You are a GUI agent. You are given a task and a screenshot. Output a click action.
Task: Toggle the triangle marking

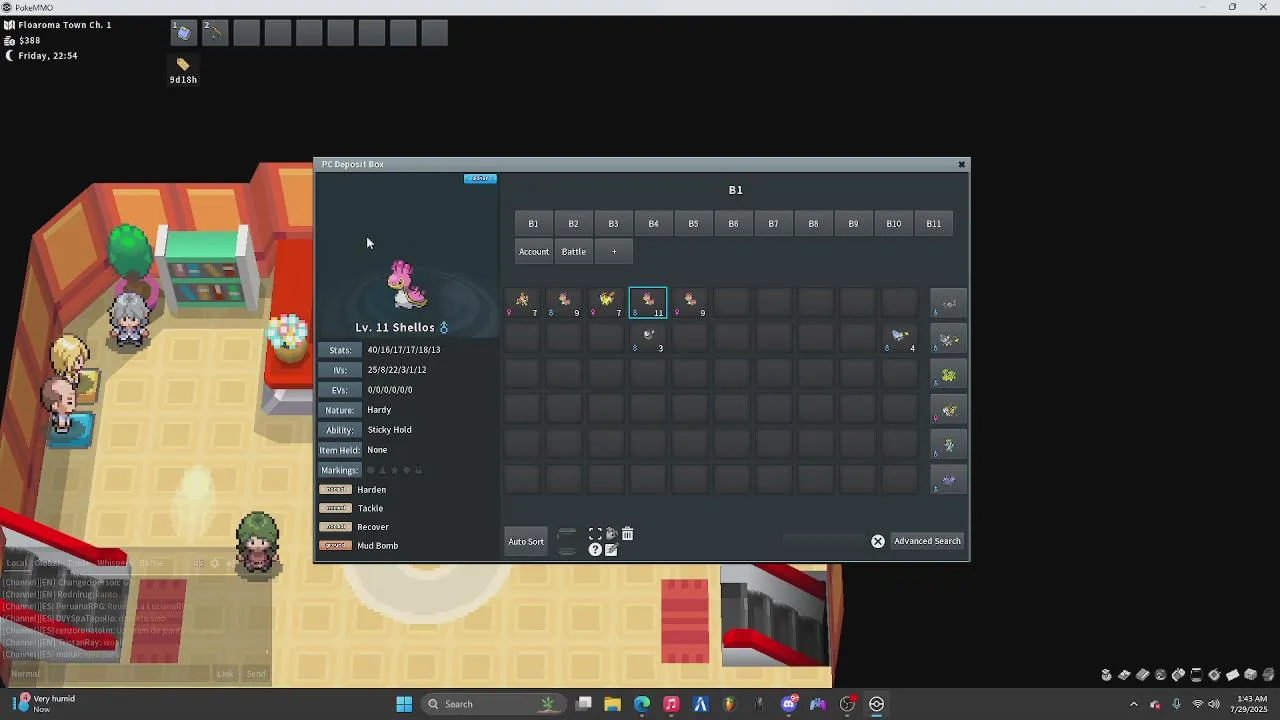[x=382, y=470]
